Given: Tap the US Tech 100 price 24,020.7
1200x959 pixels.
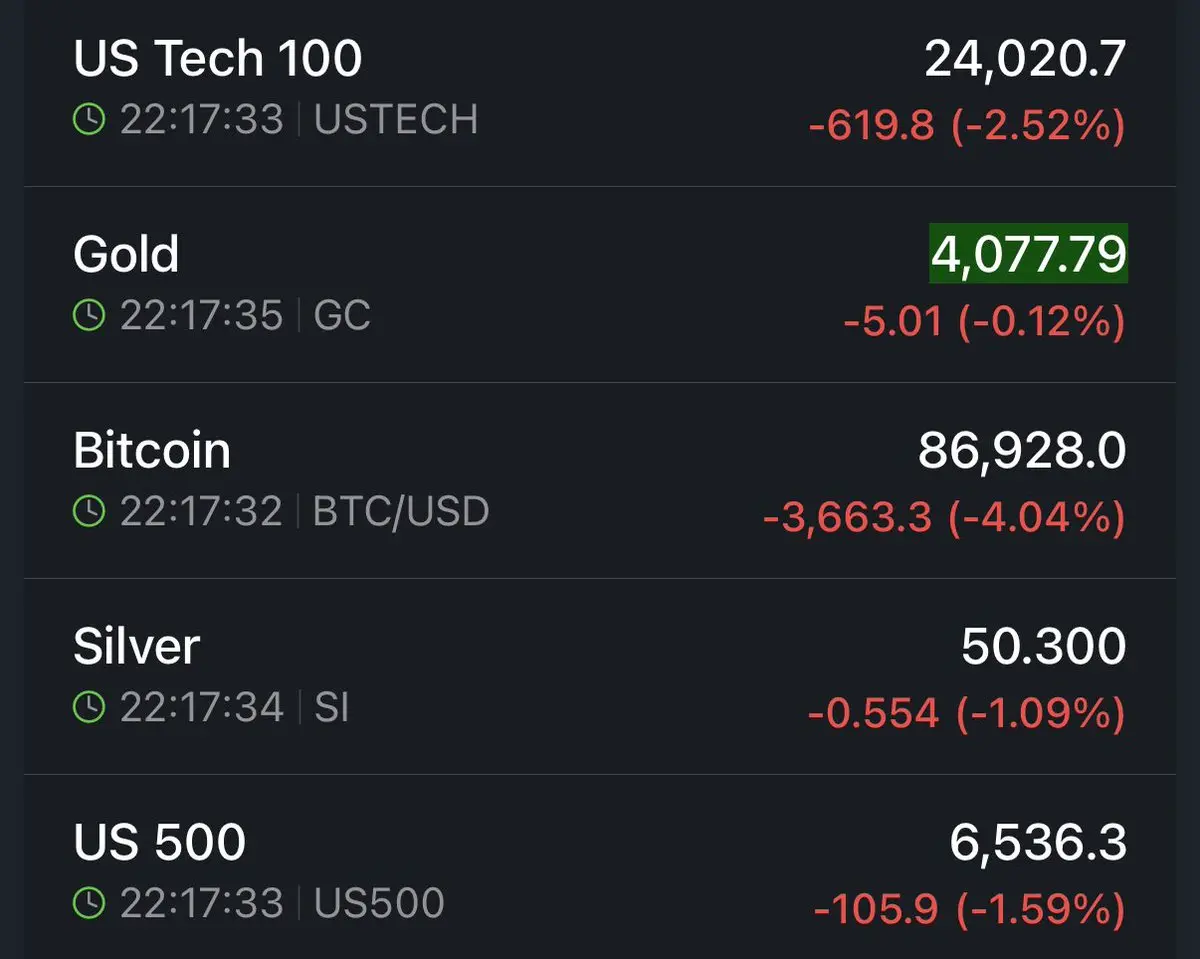Looking at the screenshot, I should pos(1025,59).
